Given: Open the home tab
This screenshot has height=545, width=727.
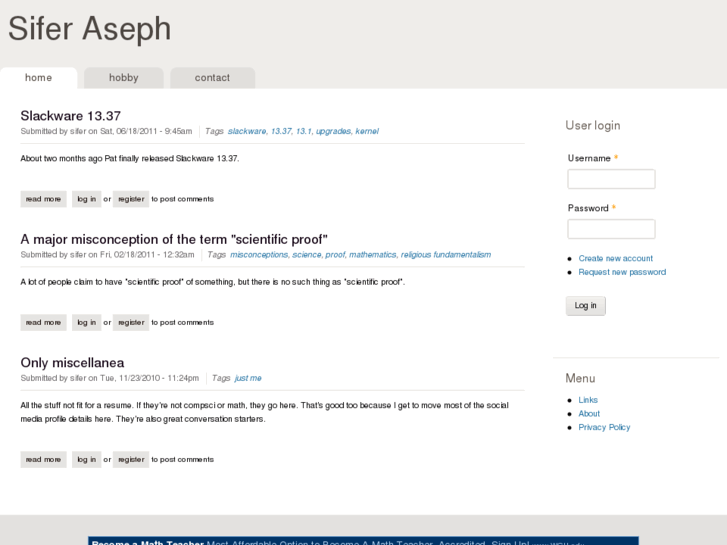Looking at the screenshot, I should pyautogui.click(x=38, y=78).
